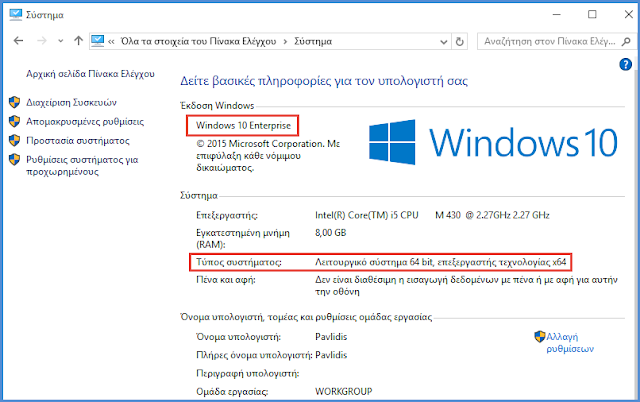
Task: Click the Forward navigation arrow
Action: [x=42, y=41]
